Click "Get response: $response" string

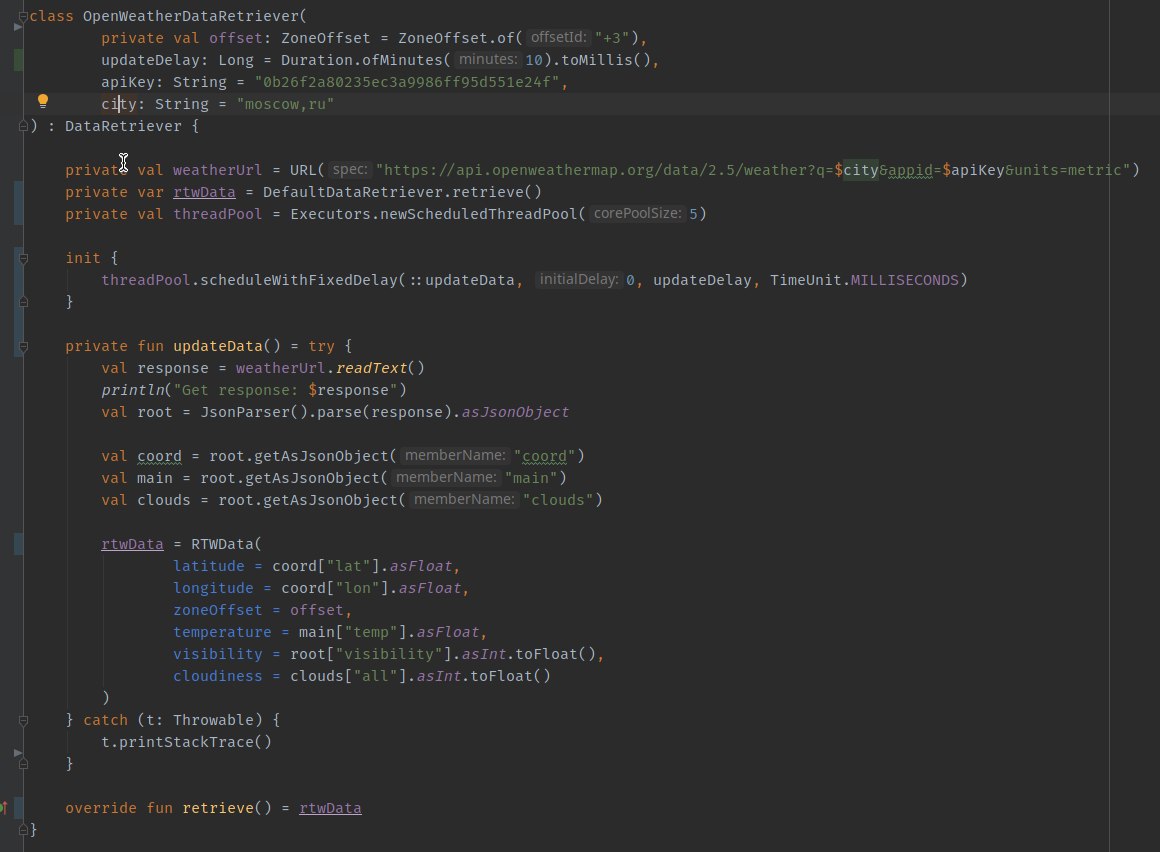[x=286, y=390]
